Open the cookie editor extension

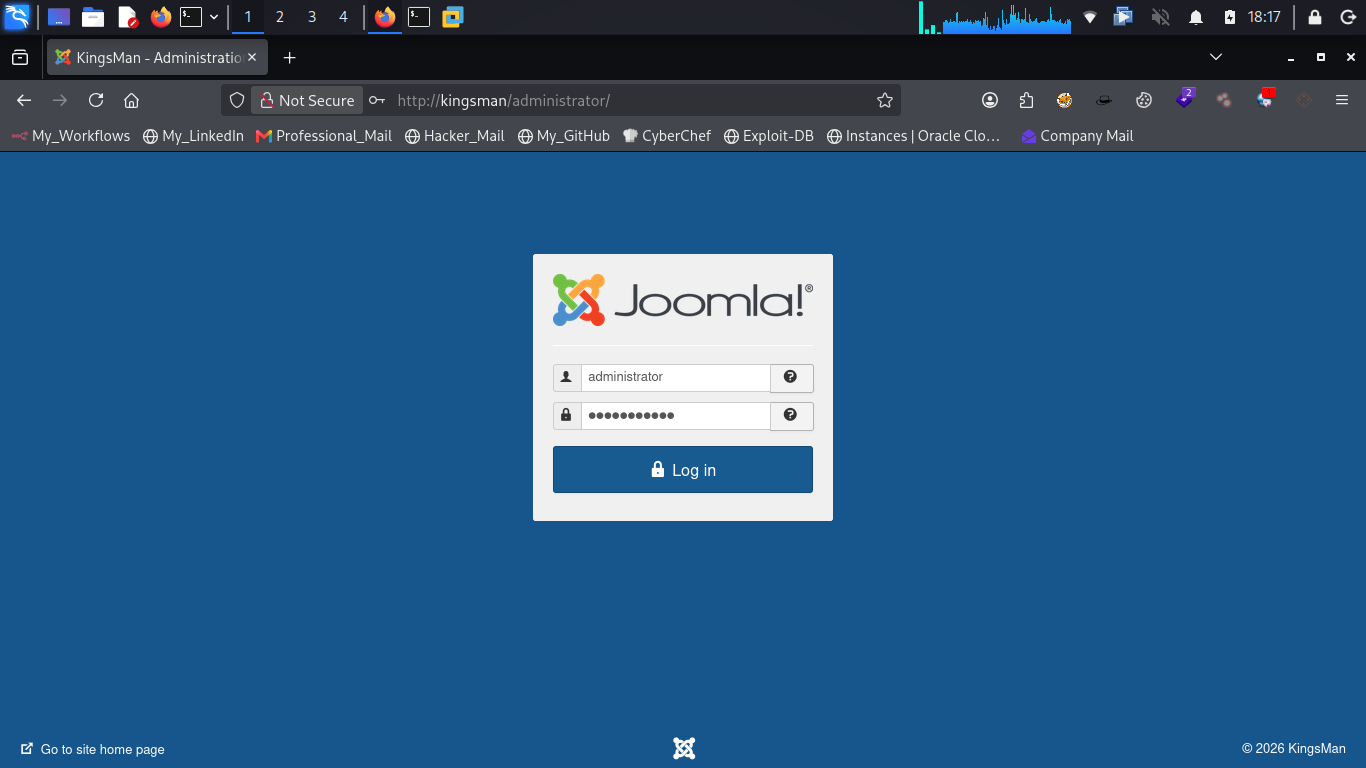coord(1144,100)
